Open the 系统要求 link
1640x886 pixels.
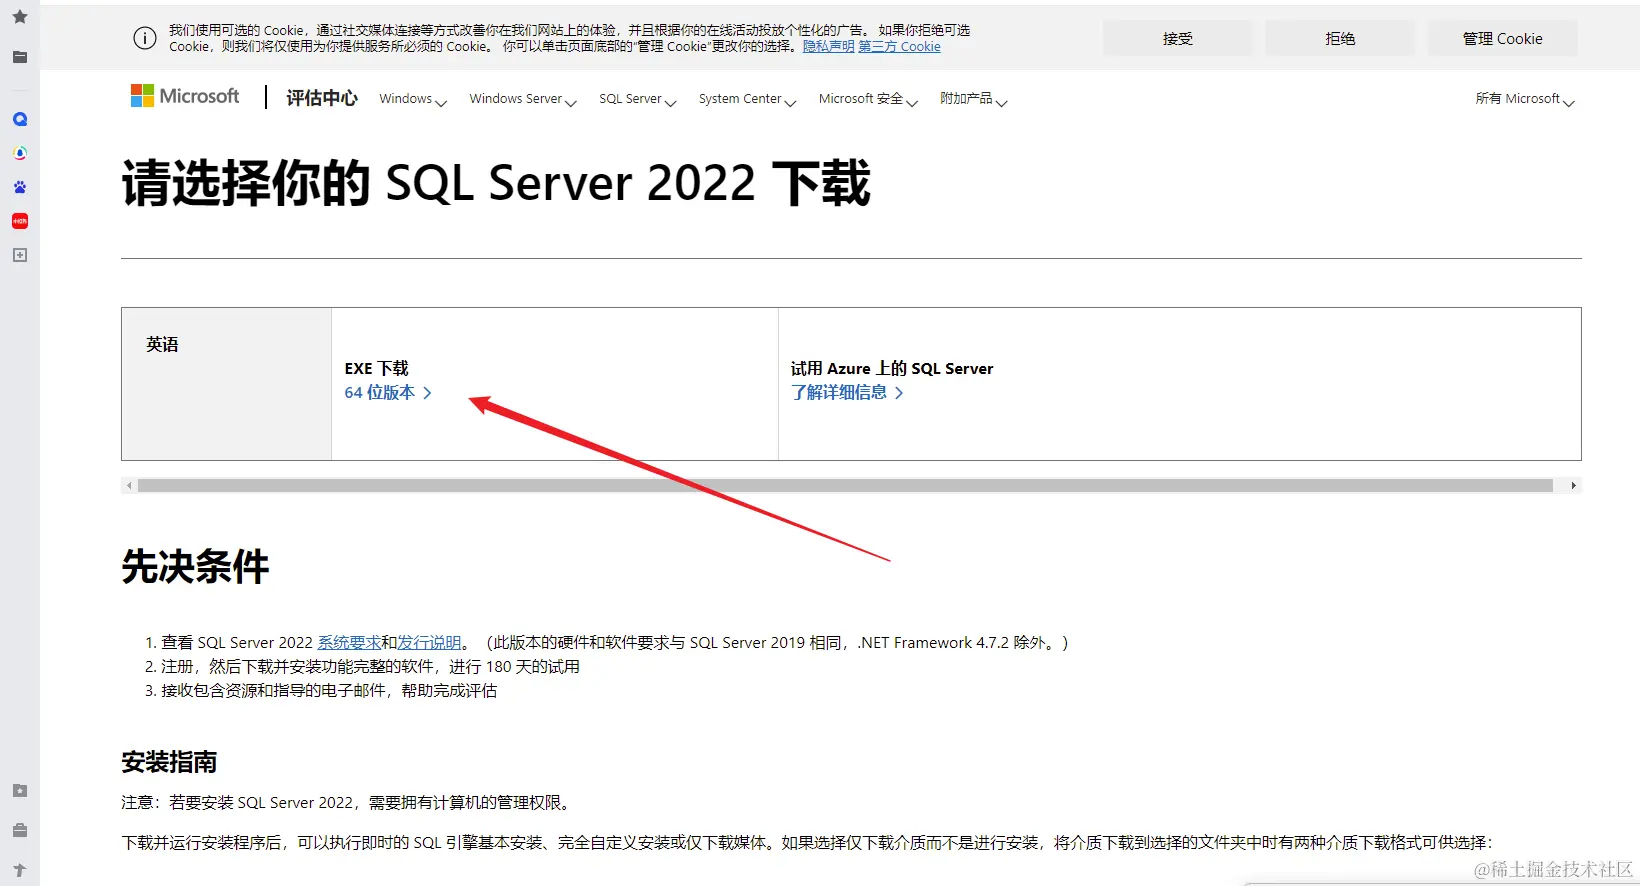click(349, 643)
